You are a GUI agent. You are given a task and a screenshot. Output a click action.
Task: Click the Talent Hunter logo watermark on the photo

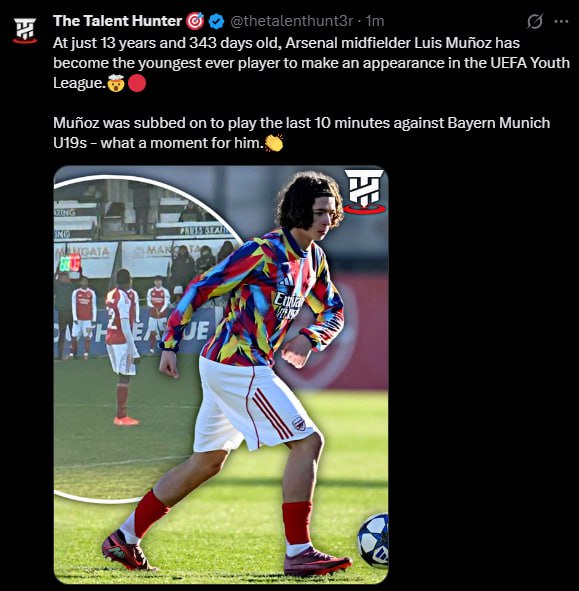coord(365,191)
